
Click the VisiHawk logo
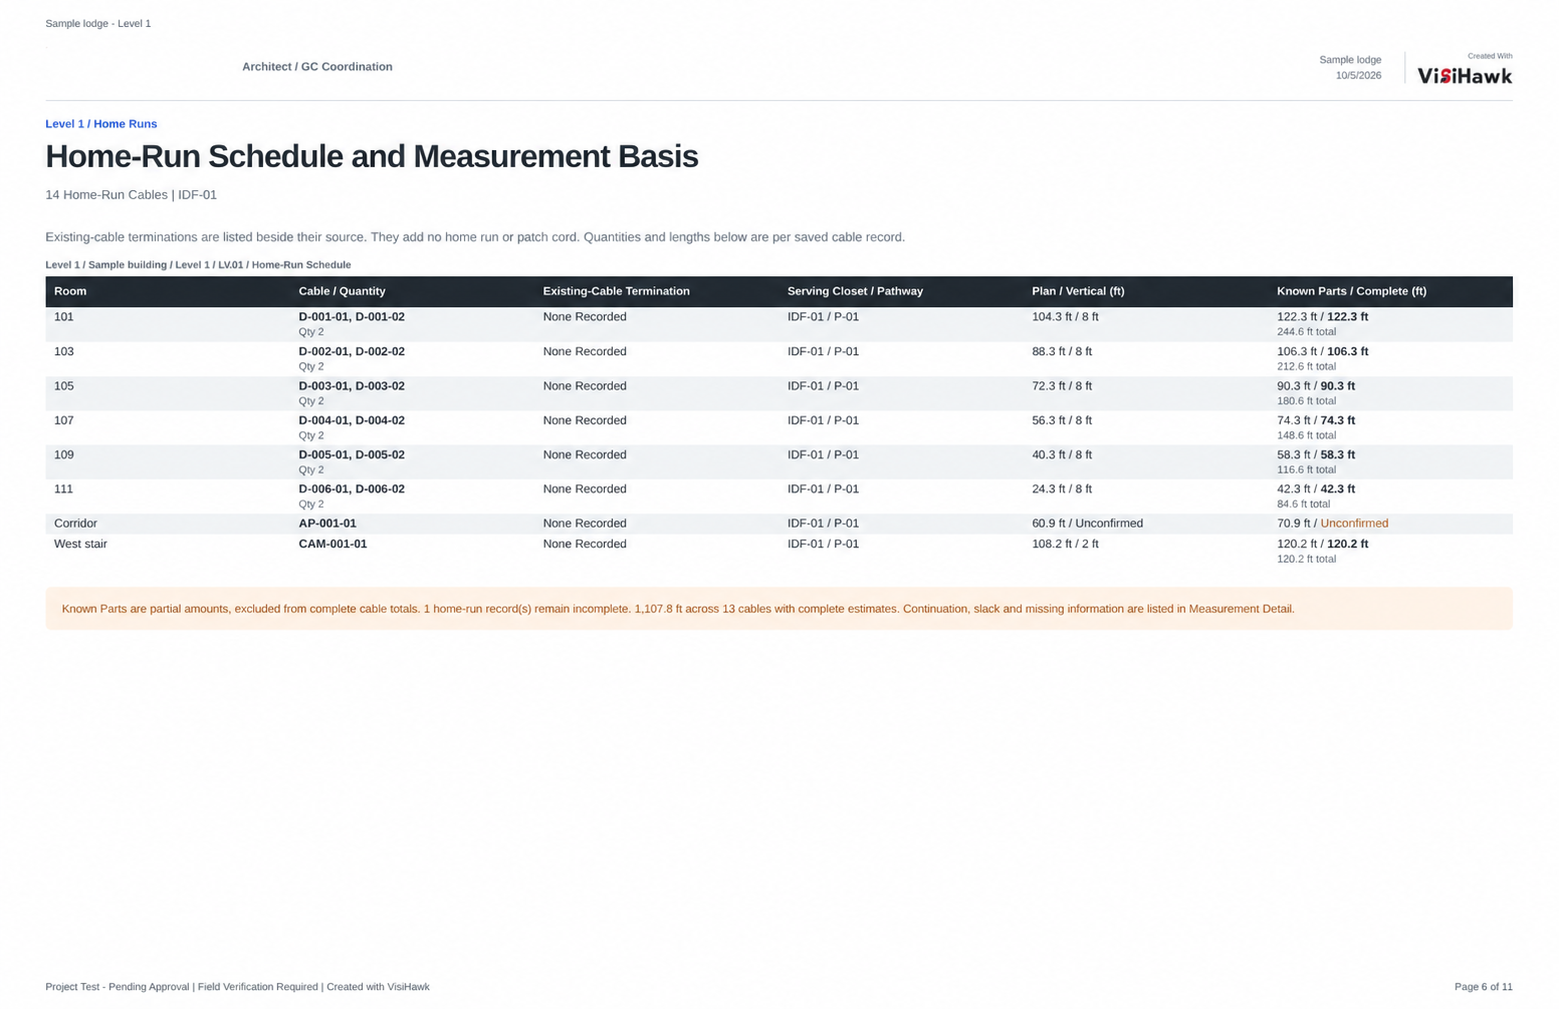(1464, 76)
